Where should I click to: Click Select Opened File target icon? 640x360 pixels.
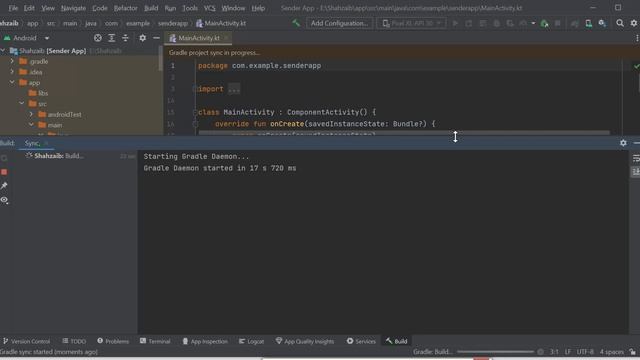tap(98, 38)
